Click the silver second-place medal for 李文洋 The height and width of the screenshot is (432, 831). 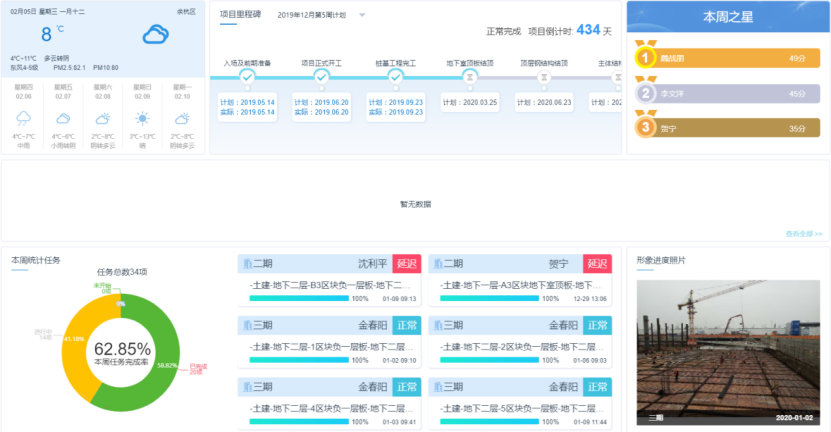click(646, 93)
